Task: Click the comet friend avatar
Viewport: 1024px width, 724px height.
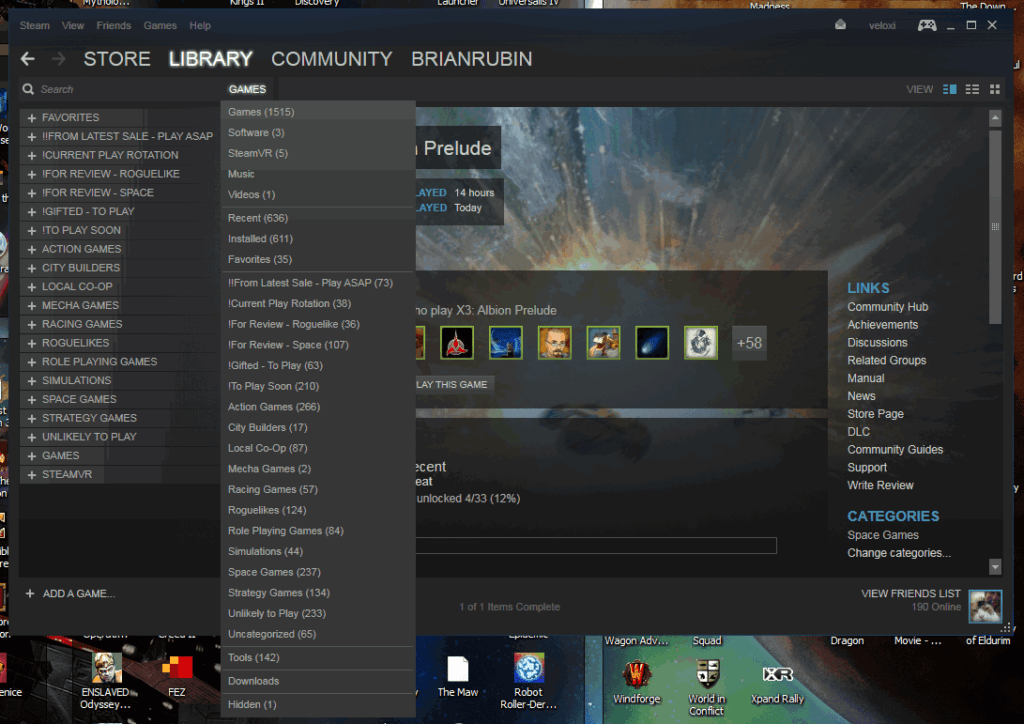Action: 652,343
